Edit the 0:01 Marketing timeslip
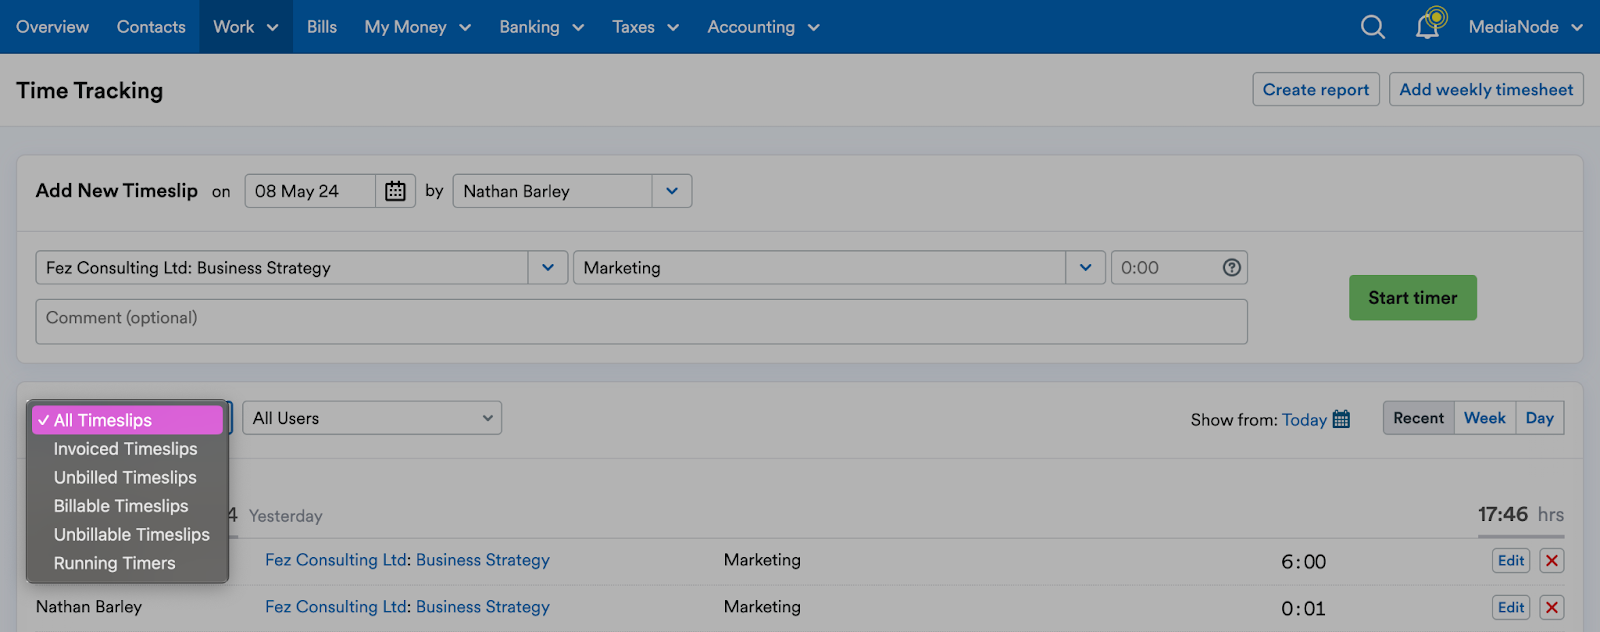 pos(1511,607)
